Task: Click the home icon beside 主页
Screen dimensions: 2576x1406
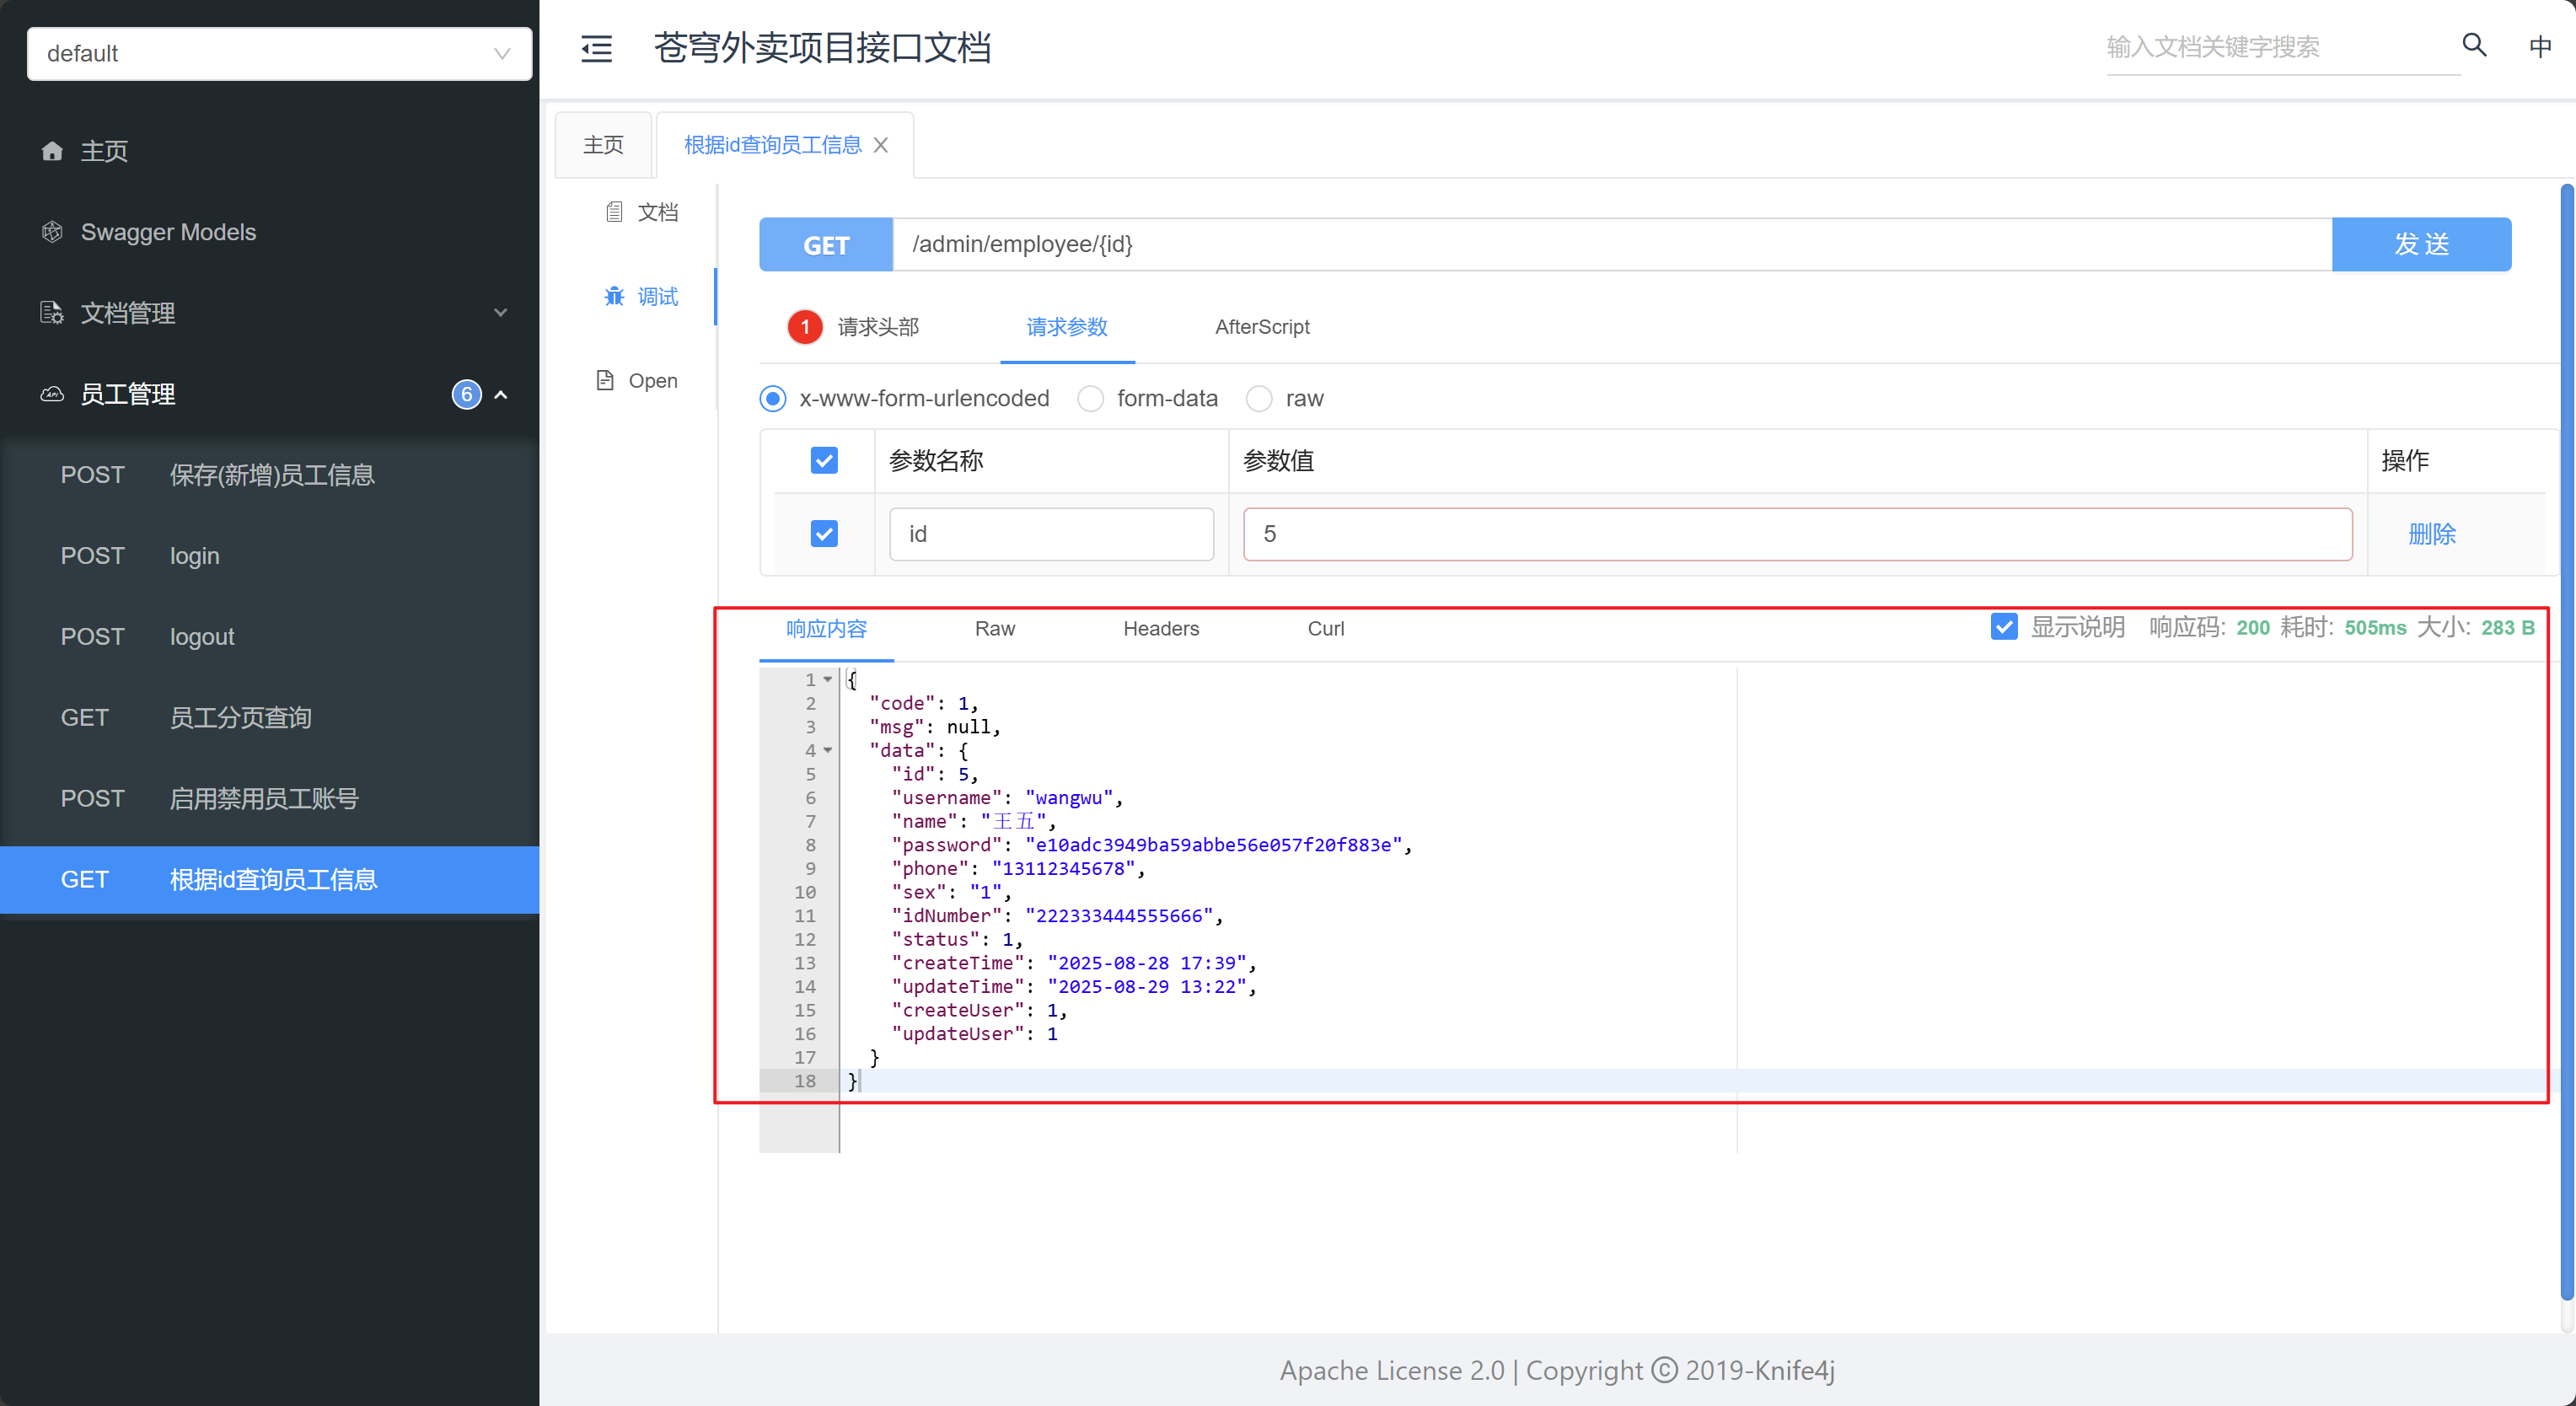Action: point(52,151)
